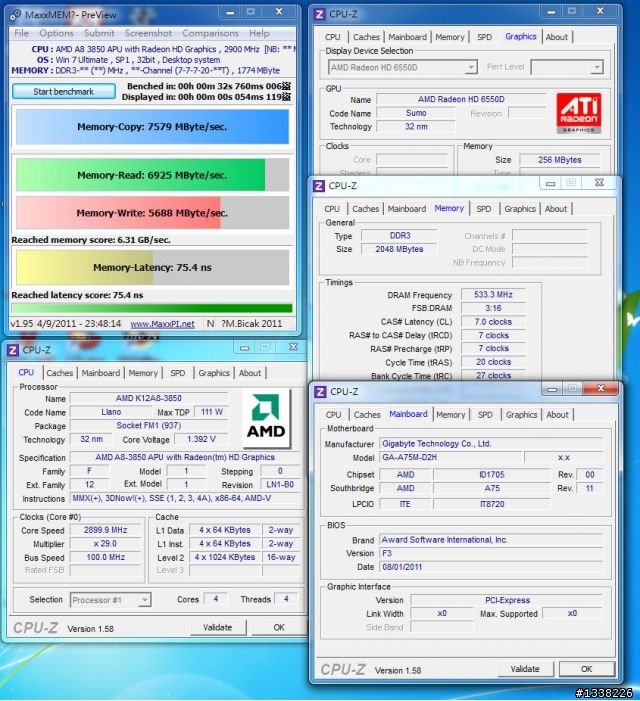Select CPU tab in Mainboard window
Image resolution: width=640 pixels, height=701 pixels.
click(x=333, y=415)
